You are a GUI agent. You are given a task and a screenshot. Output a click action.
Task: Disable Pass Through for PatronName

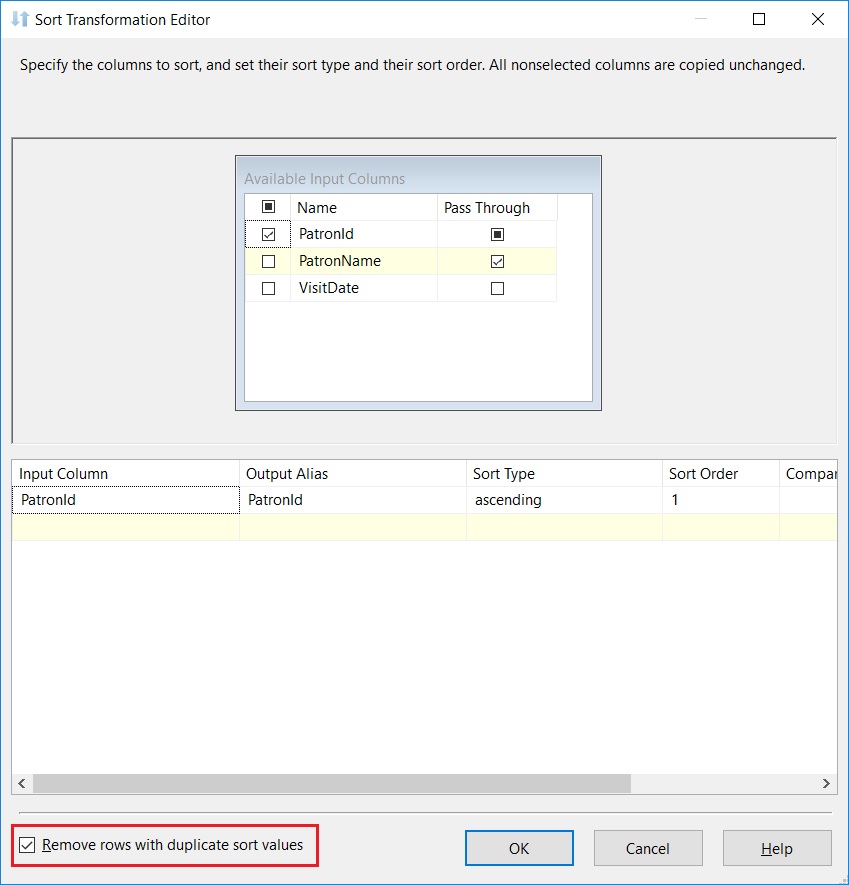coord(496,260)
